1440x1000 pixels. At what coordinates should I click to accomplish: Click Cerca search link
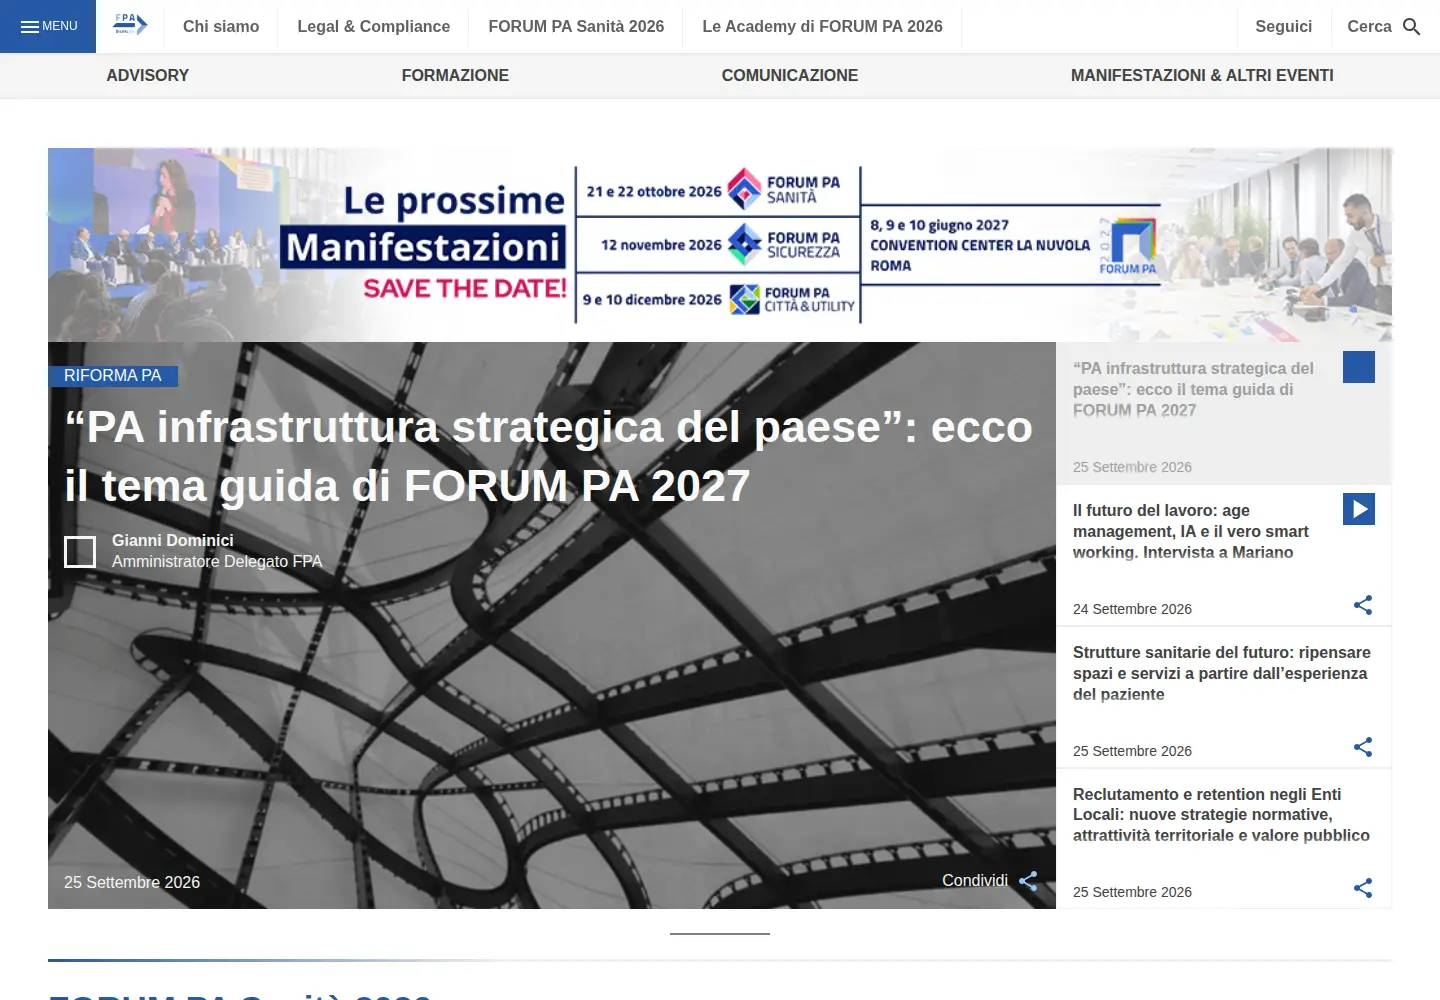click(1369, 26)
